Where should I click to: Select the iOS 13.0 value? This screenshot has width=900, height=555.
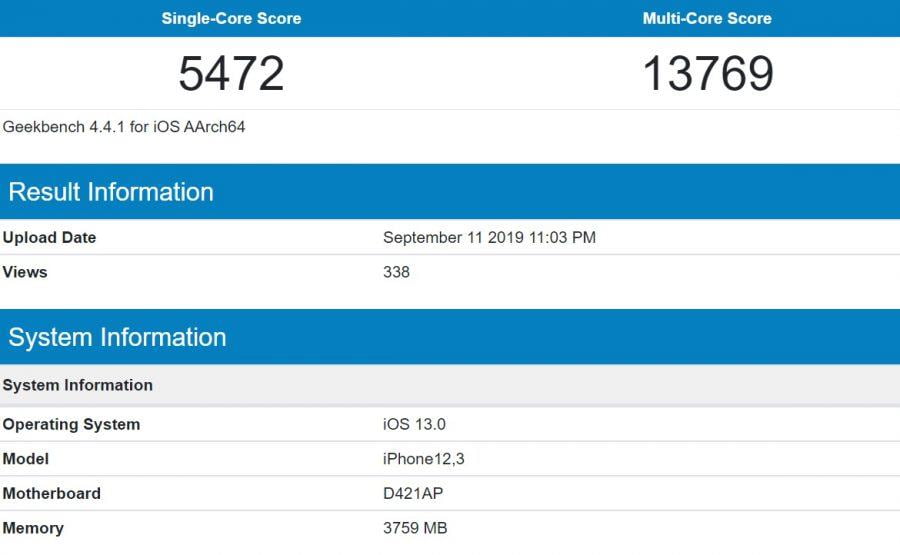(414, 425)
